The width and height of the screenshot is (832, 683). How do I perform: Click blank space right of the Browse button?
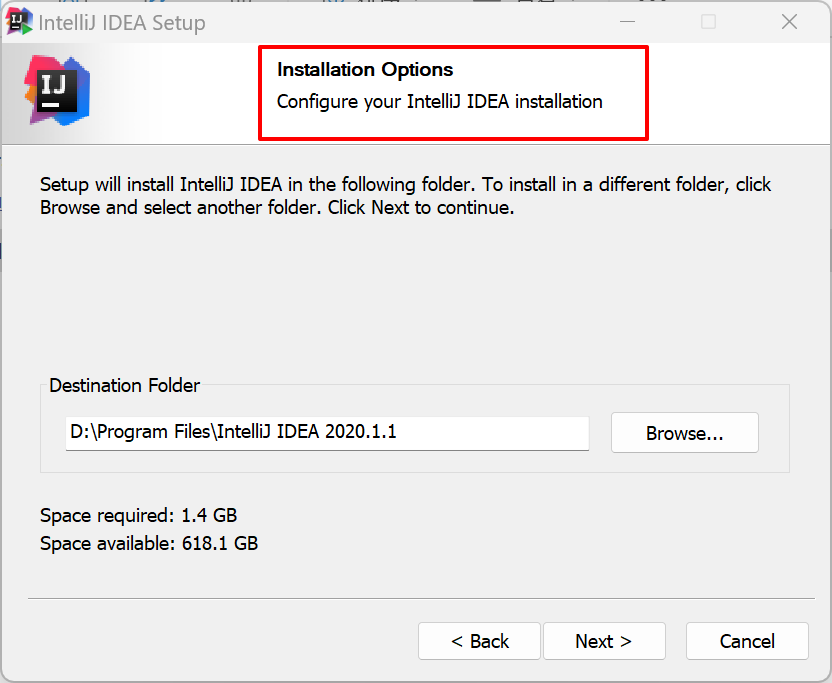[773, 433]
